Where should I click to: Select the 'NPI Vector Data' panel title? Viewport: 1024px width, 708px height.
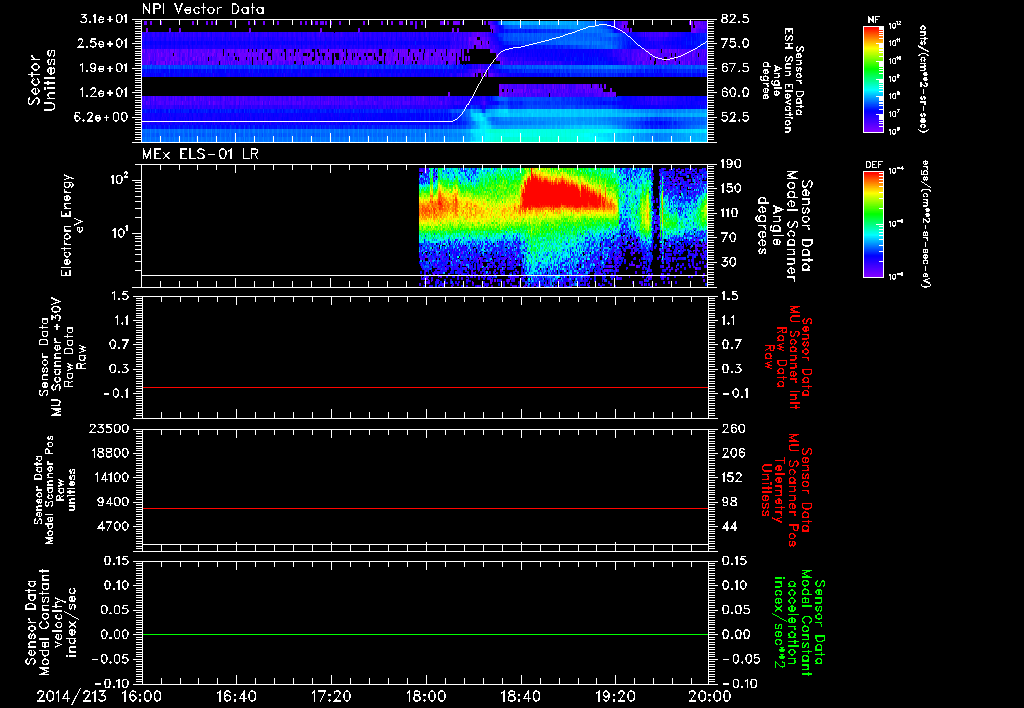click(x=203, y=9)
